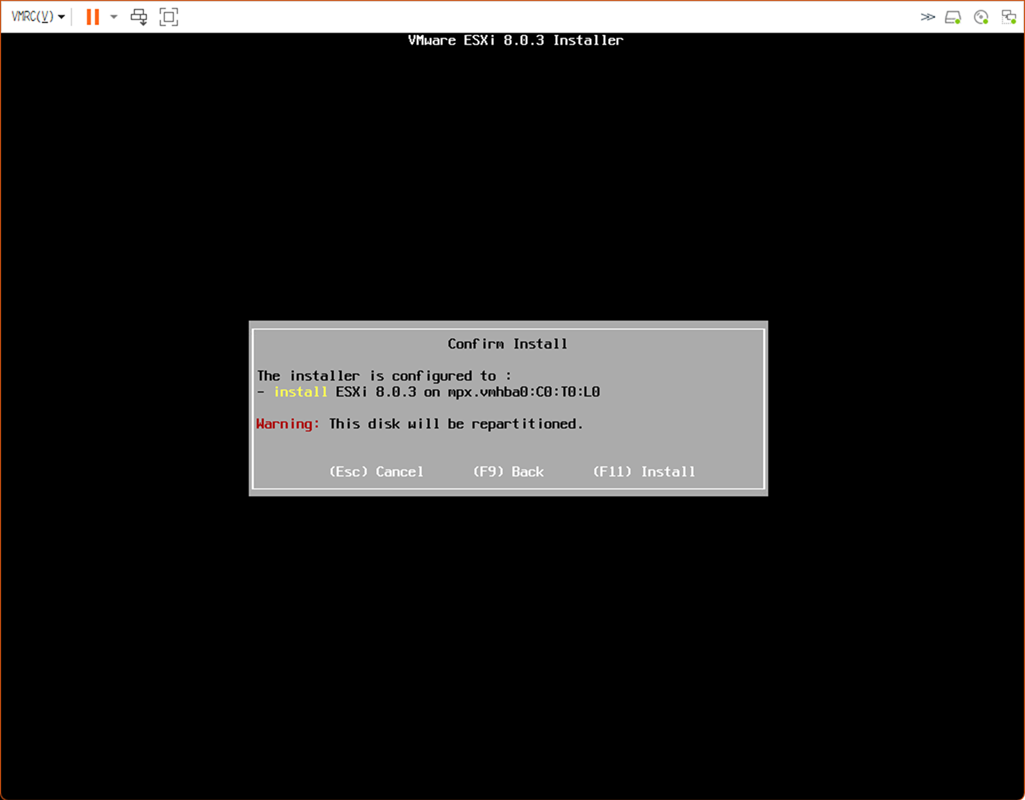The width and height of the screenshot is (1025, 800).
Task: Select the 'Confirm Install' dialog title
Action: click(x=507, y=344)
